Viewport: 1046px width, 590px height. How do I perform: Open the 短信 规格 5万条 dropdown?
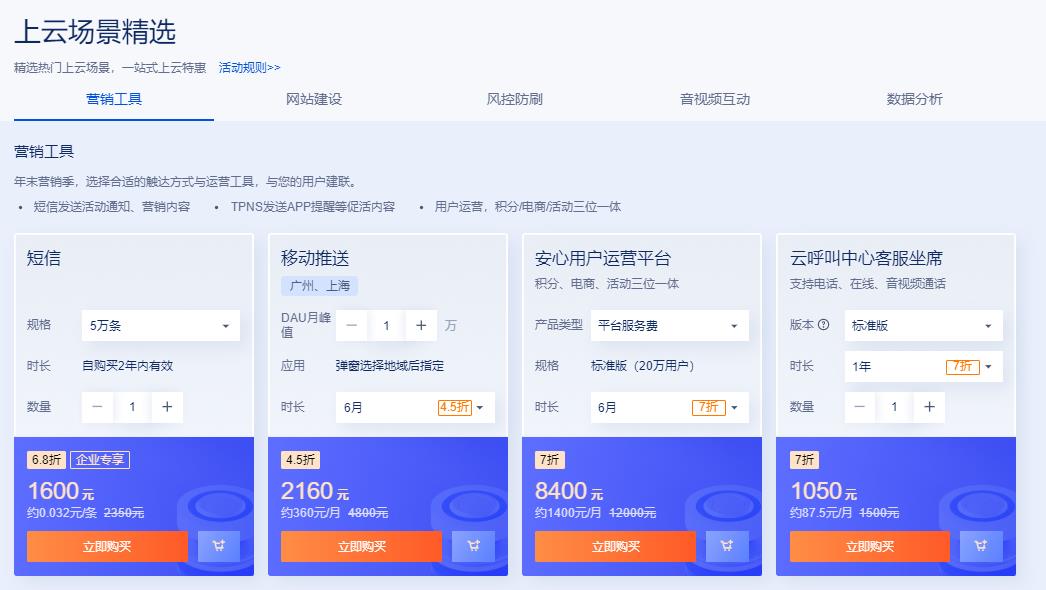pyautogui.click(x=161, y=326)
